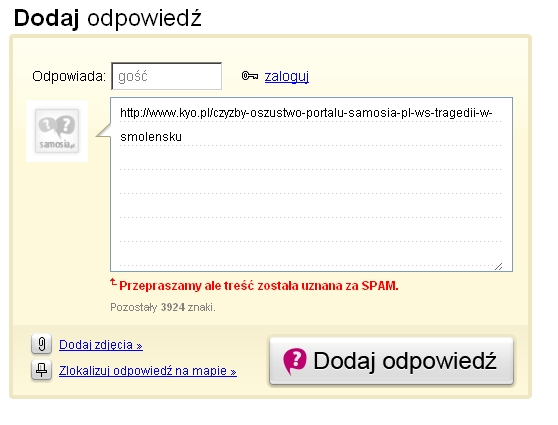The image size is (558, 425).
Task: Click the SPAM error message text
Action: point(259,285)
